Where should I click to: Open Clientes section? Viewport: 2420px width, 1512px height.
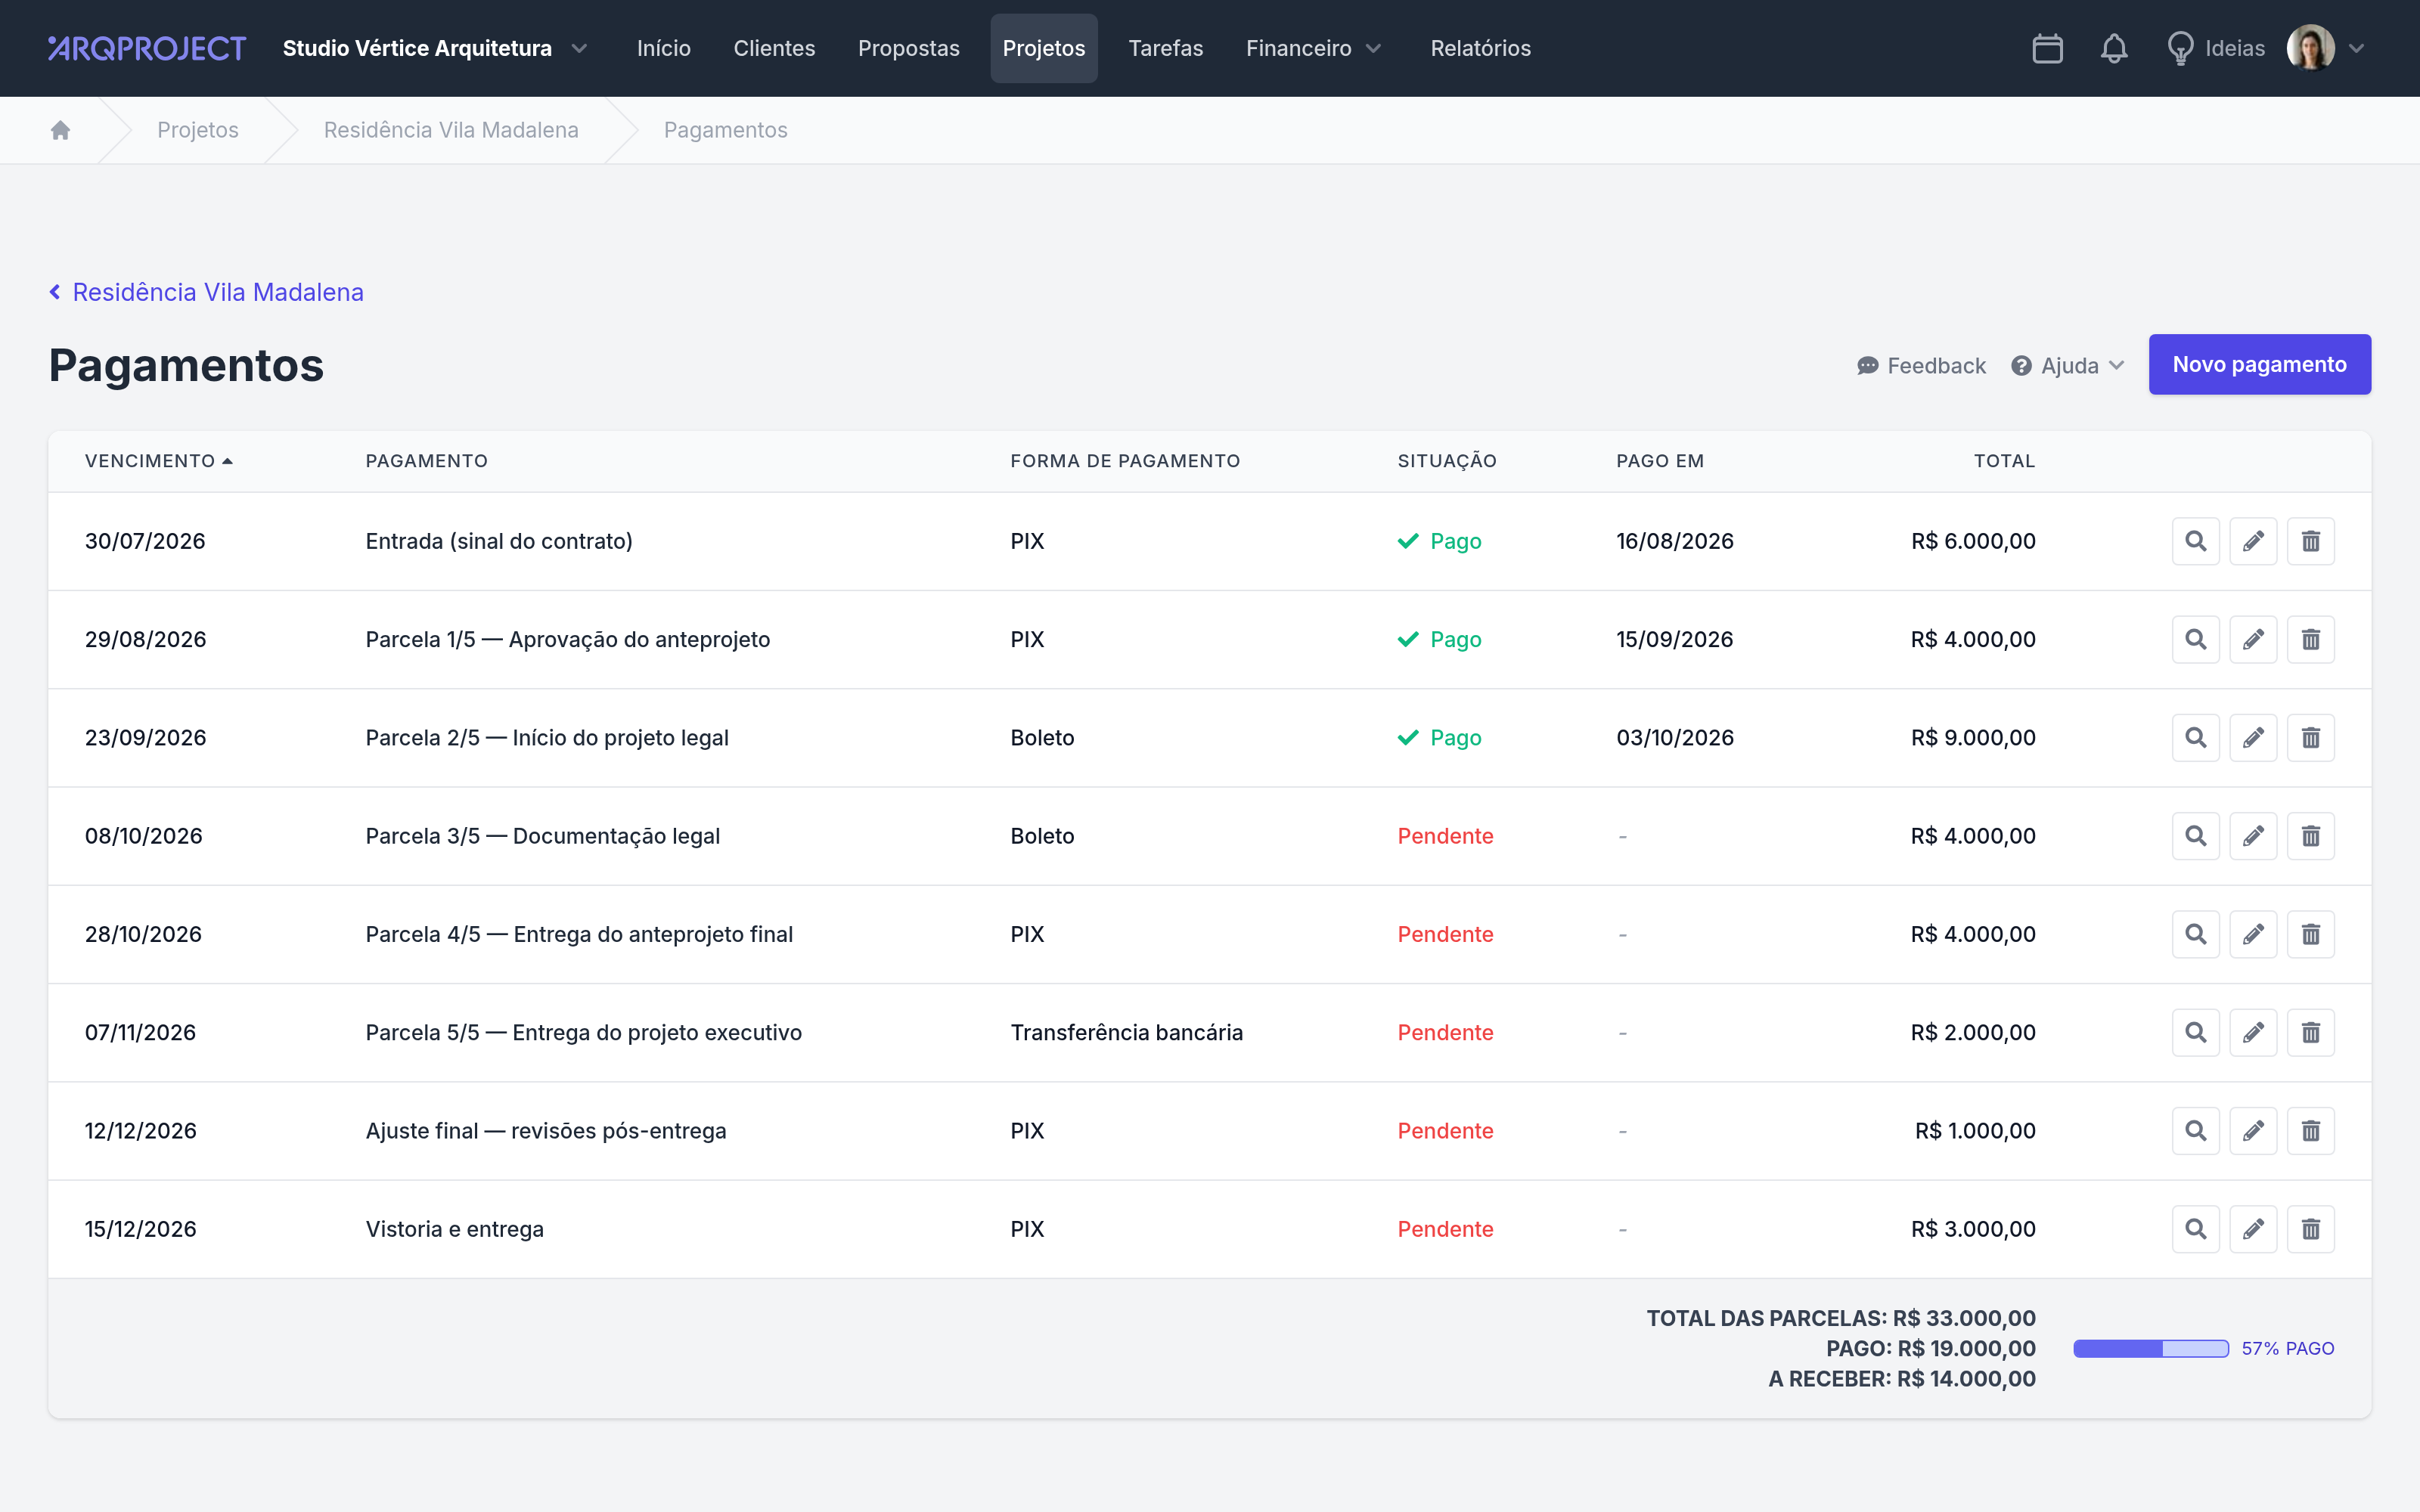tap(774, 48)
